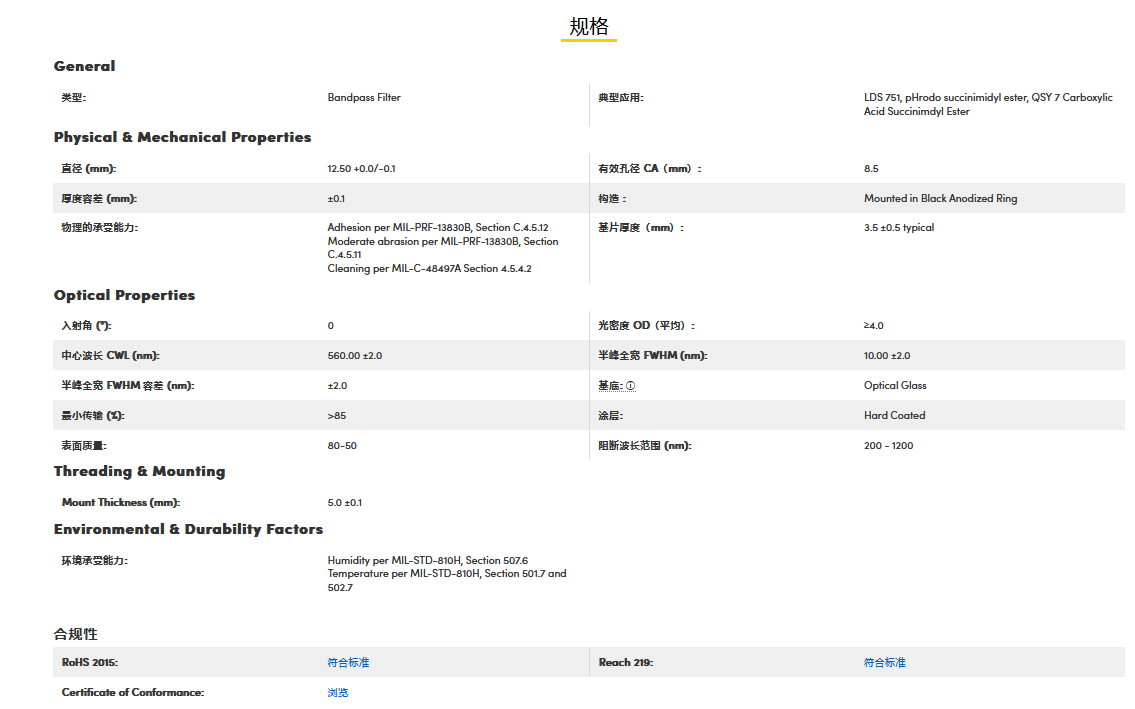This screenshot has height=709, width=1135.
Task: Click the Hard Coated coating value
Action: [894, 416]
